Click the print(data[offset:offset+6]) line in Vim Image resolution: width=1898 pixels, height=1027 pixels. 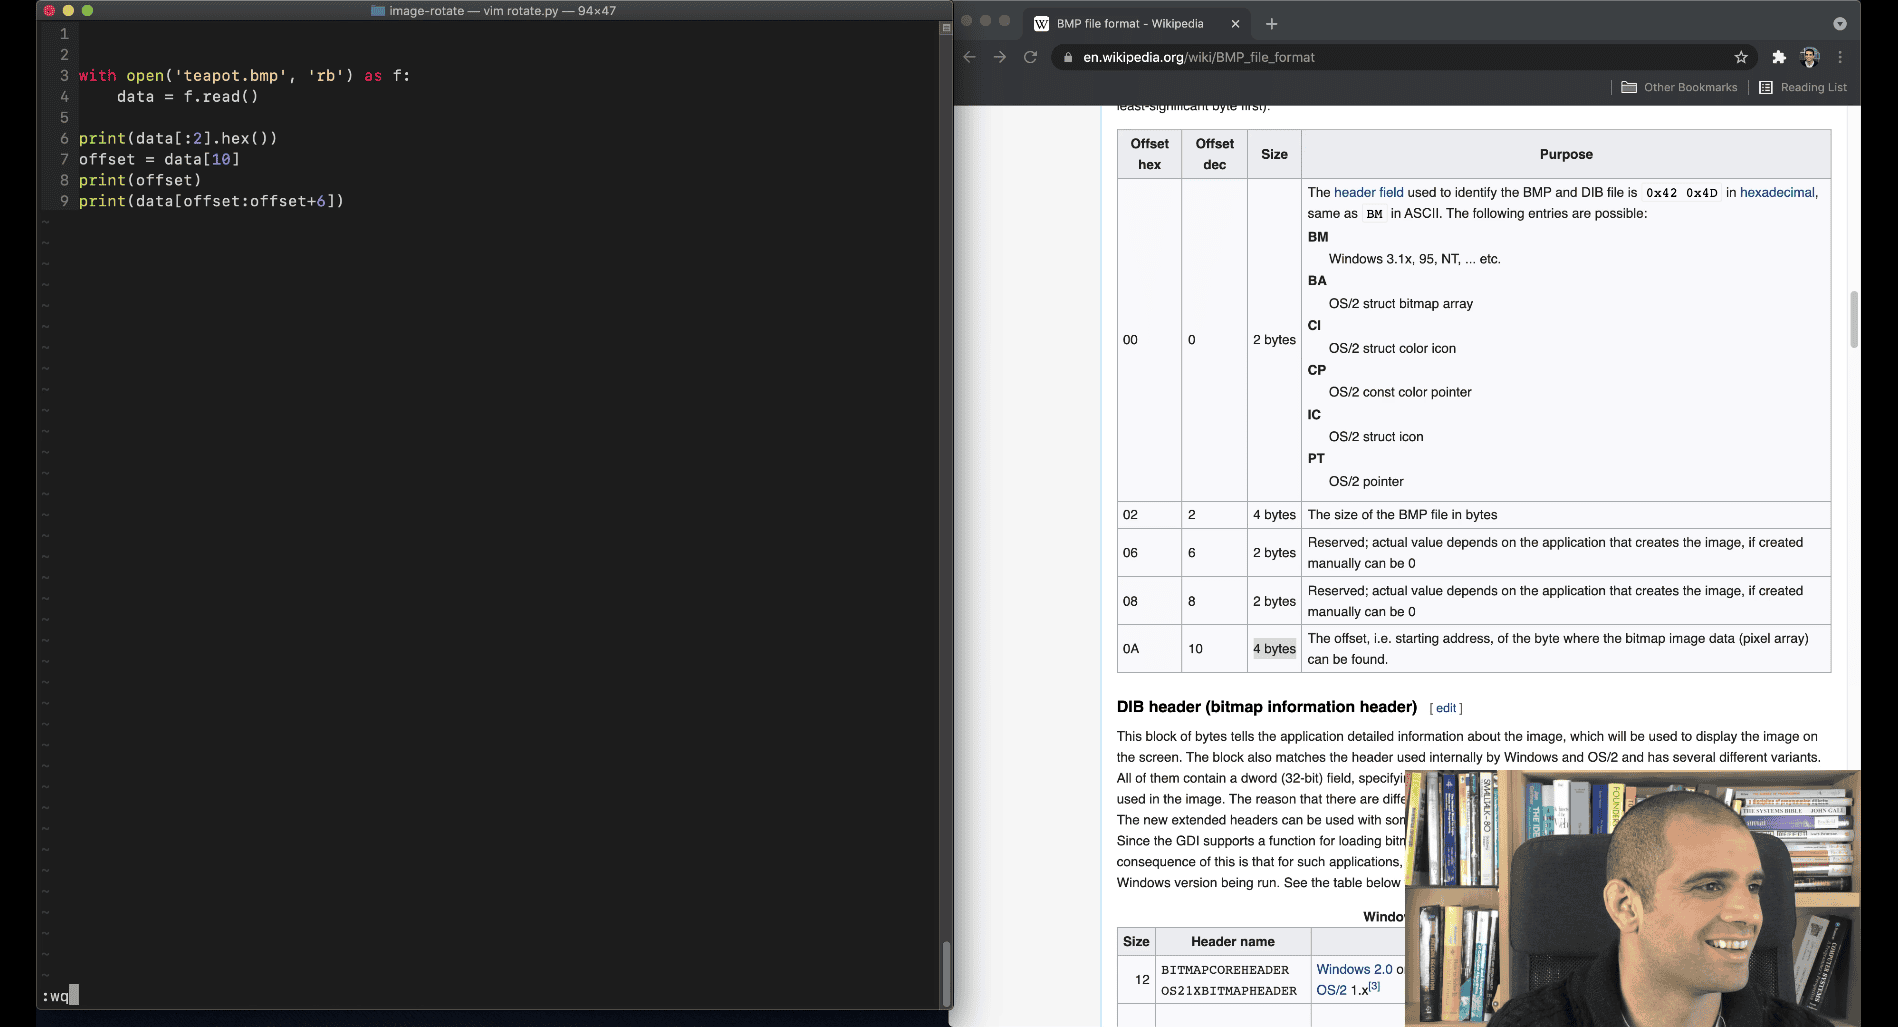pos(211,201)
